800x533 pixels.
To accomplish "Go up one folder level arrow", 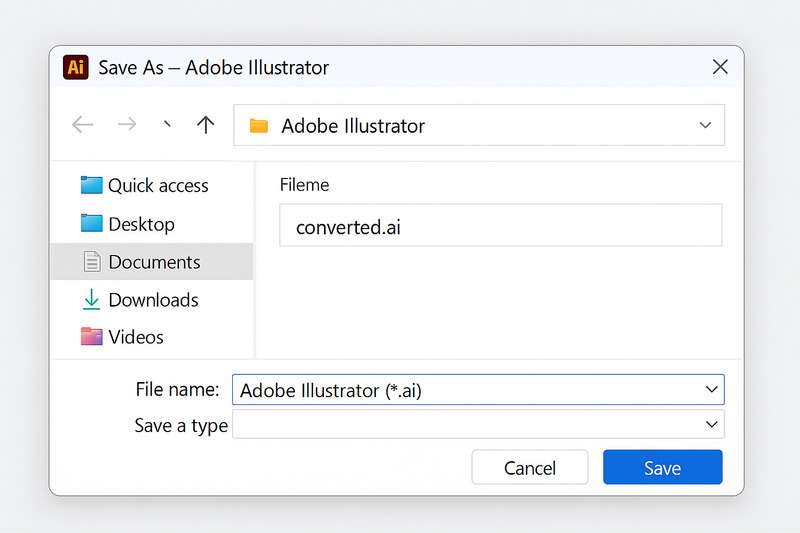I will [x=206, y=124].
